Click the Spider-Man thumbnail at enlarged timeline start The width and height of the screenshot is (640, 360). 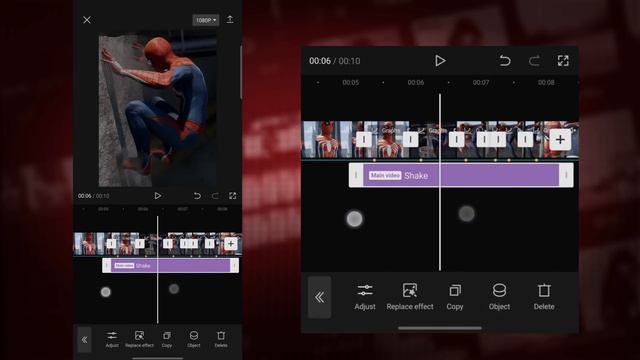coord(327,140)
